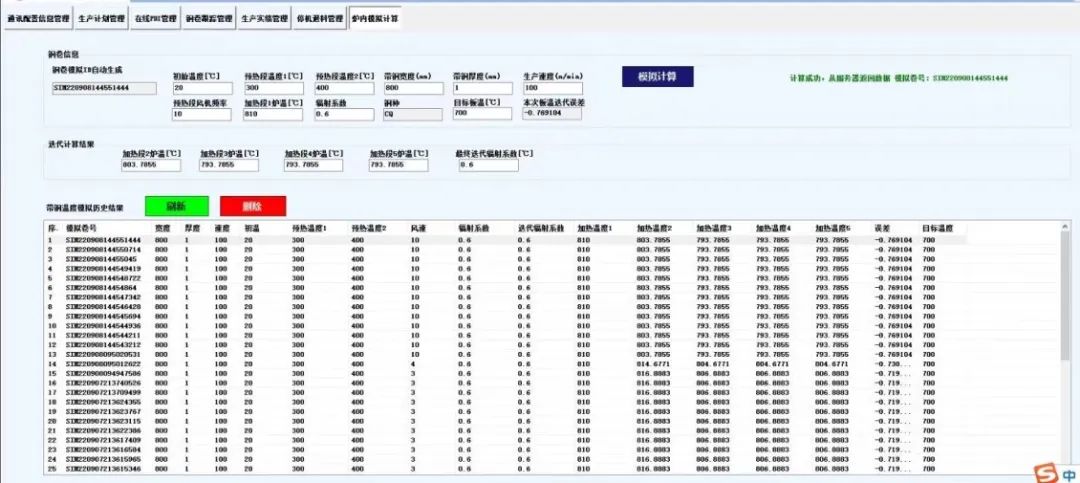Click the scrollbar up arrow of history table
This screenshot has width=1080, height=483.
pos(1066,226)
